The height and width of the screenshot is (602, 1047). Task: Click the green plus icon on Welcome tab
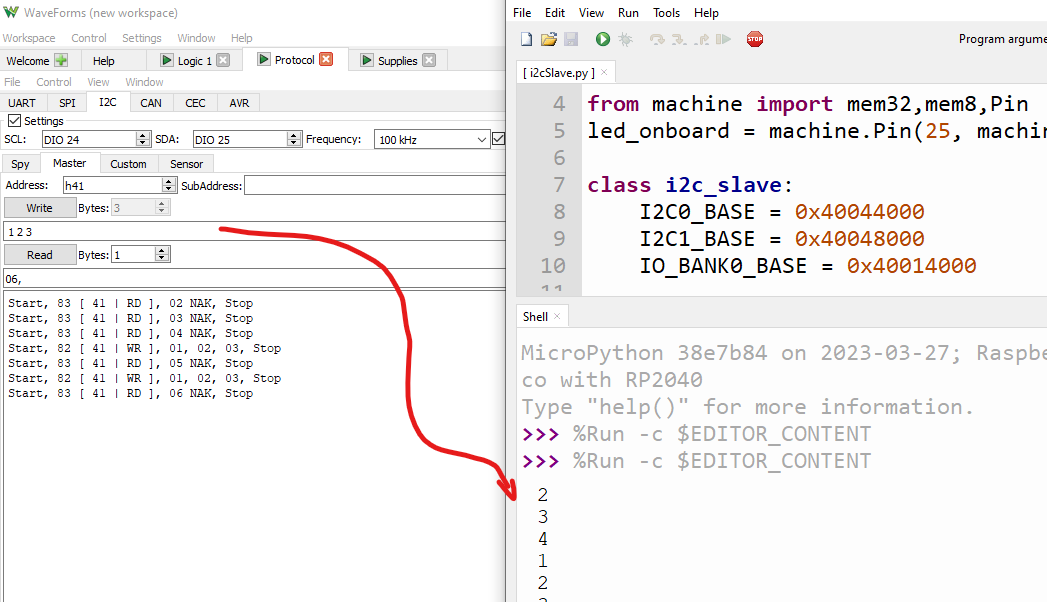click(60, 59)
